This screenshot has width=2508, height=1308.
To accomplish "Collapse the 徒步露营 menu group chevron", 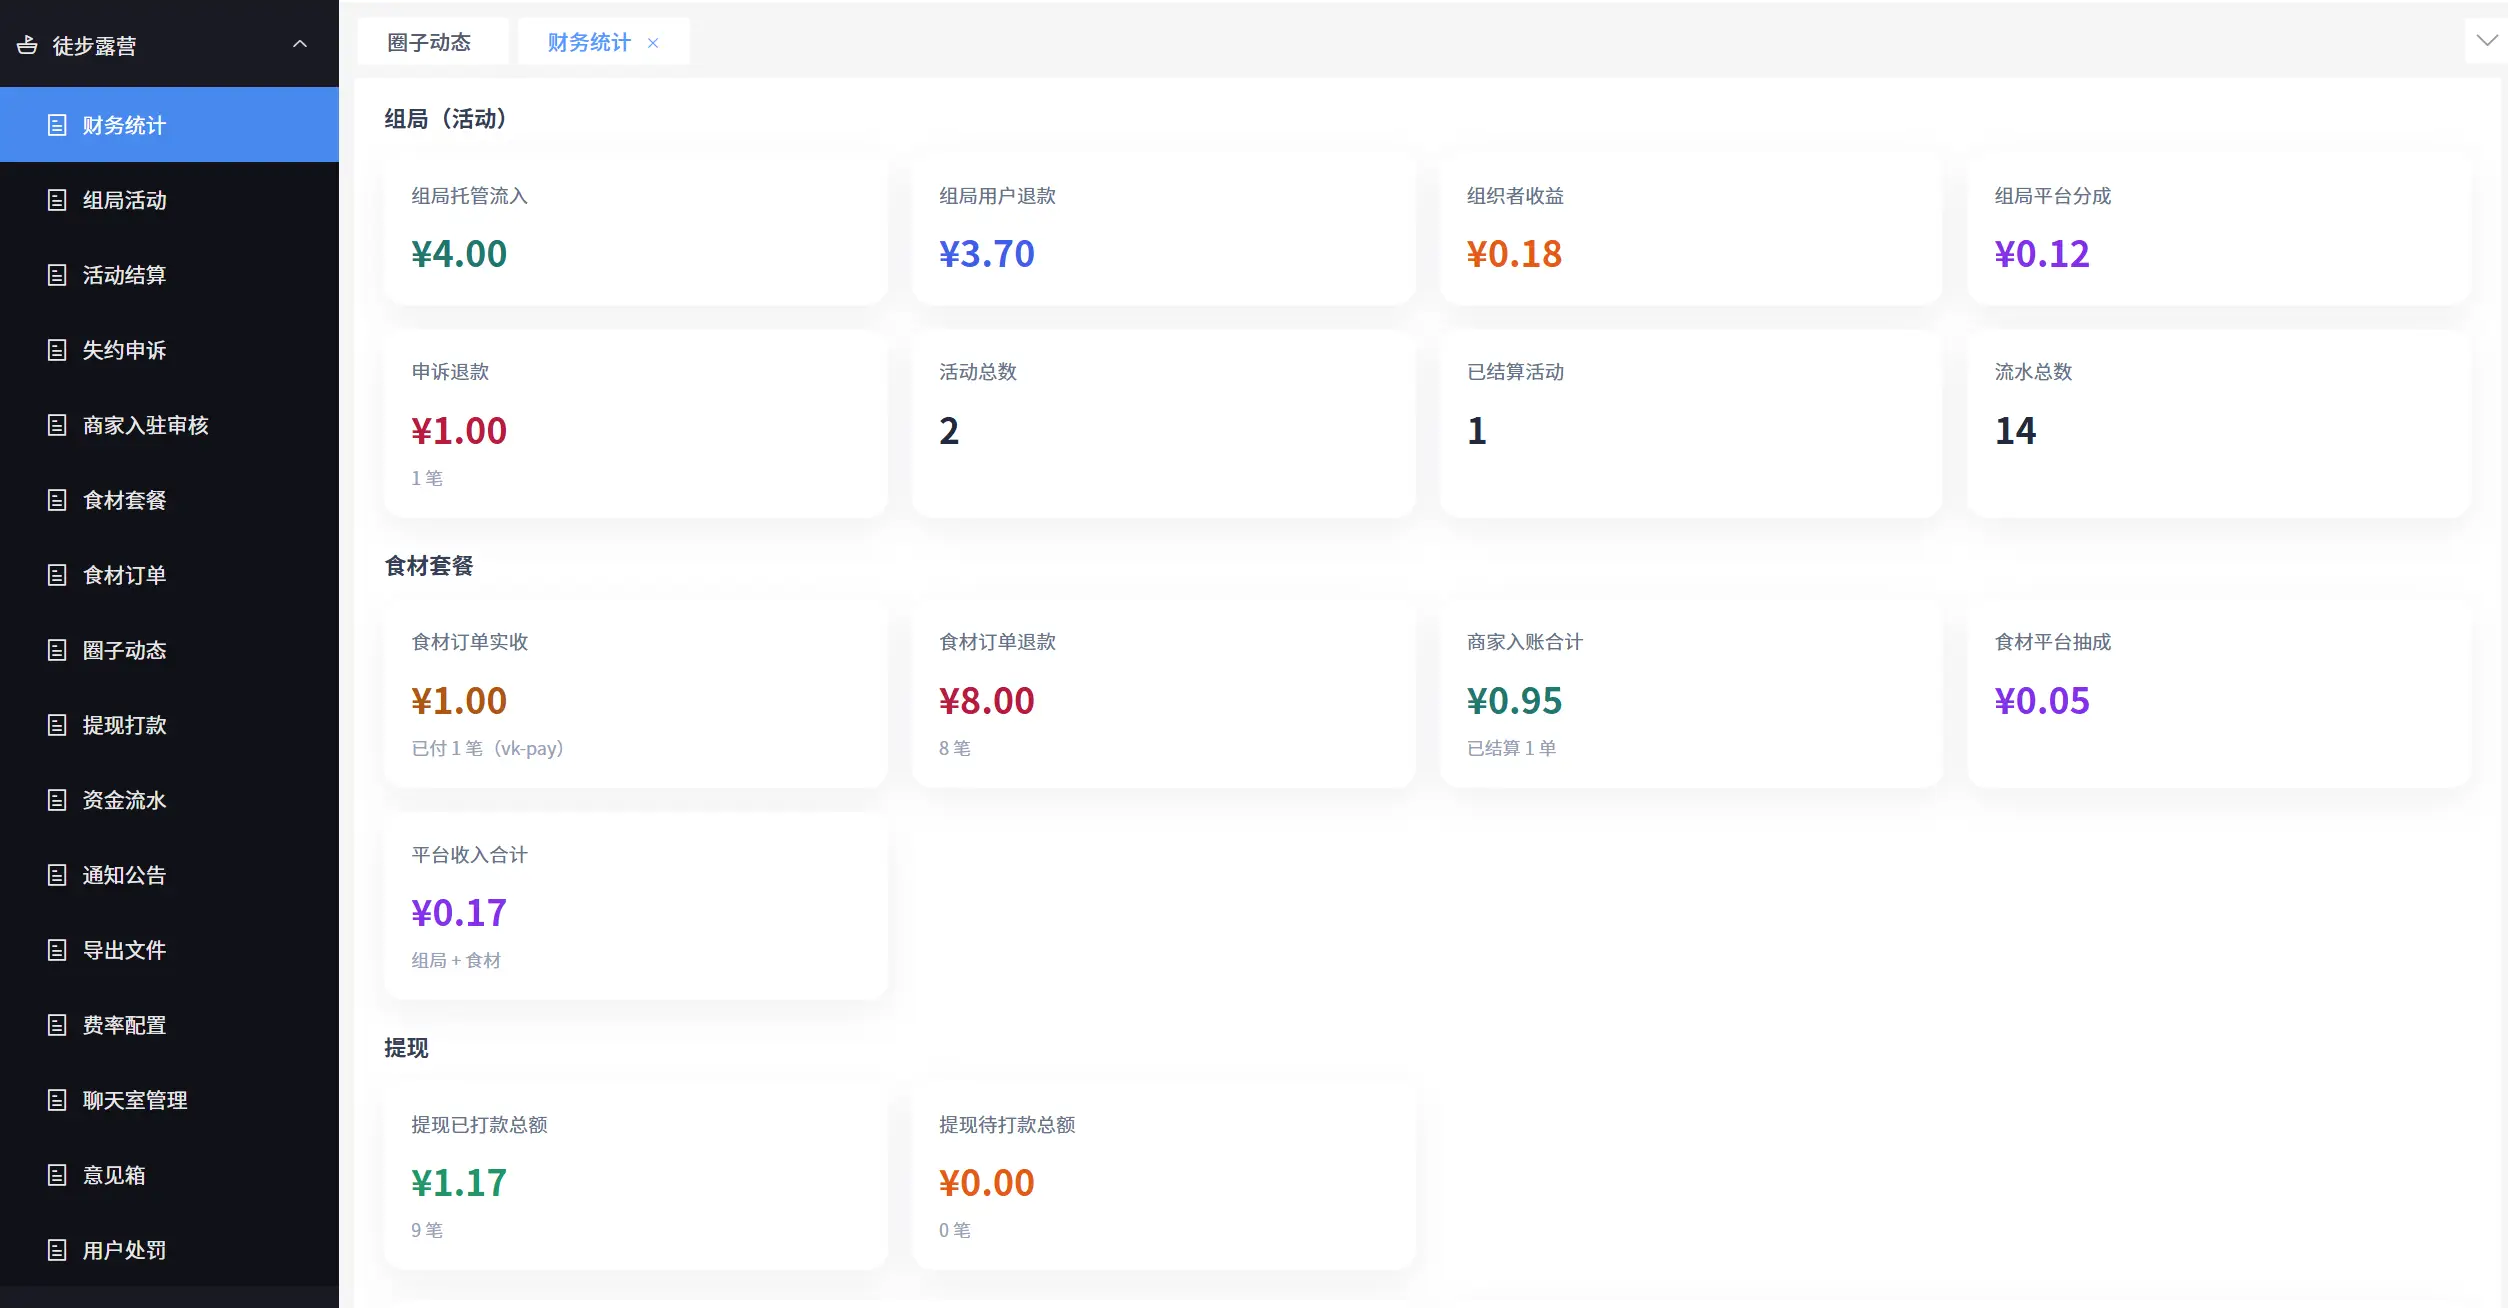I will (299, 44).
